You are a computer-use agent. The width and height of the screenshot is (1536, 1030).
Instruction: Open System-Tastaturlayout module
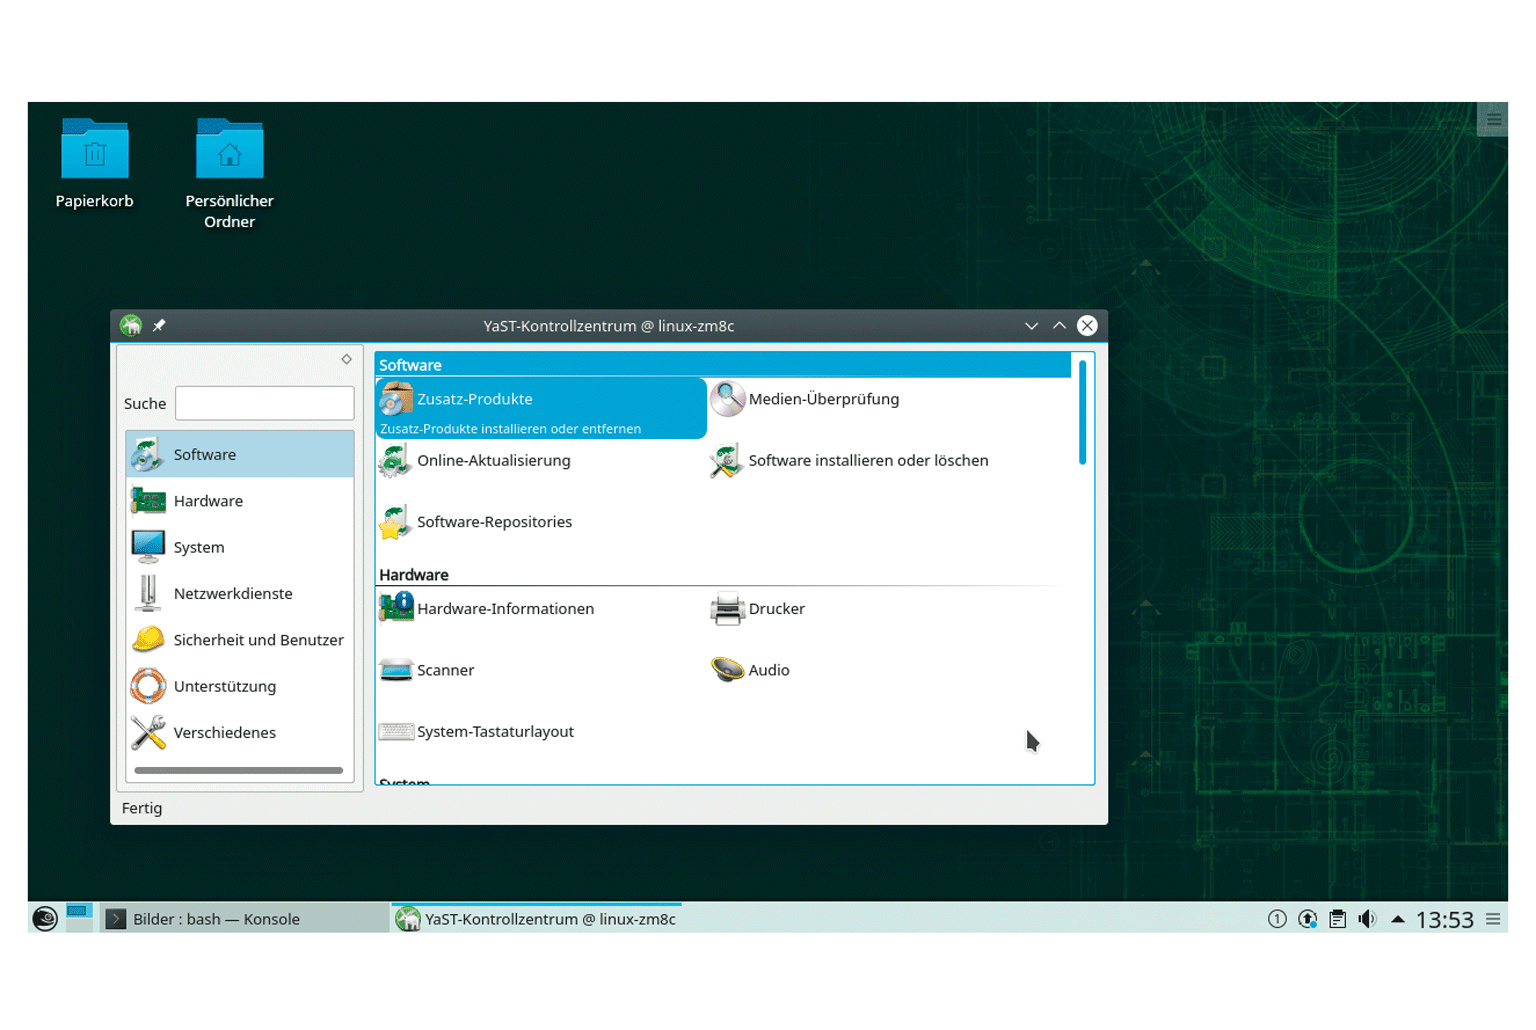pos(495,732)
